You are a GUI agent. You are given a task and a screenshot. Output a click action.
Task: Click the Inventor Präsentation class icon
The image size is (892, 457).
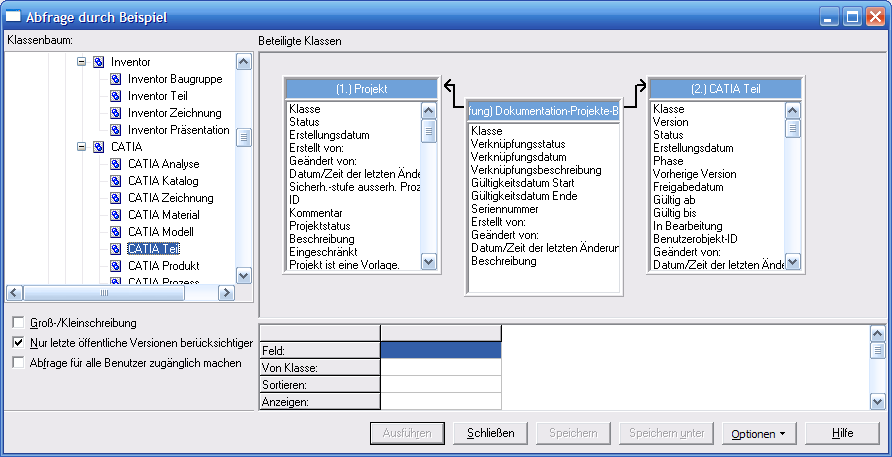(115, 130)
